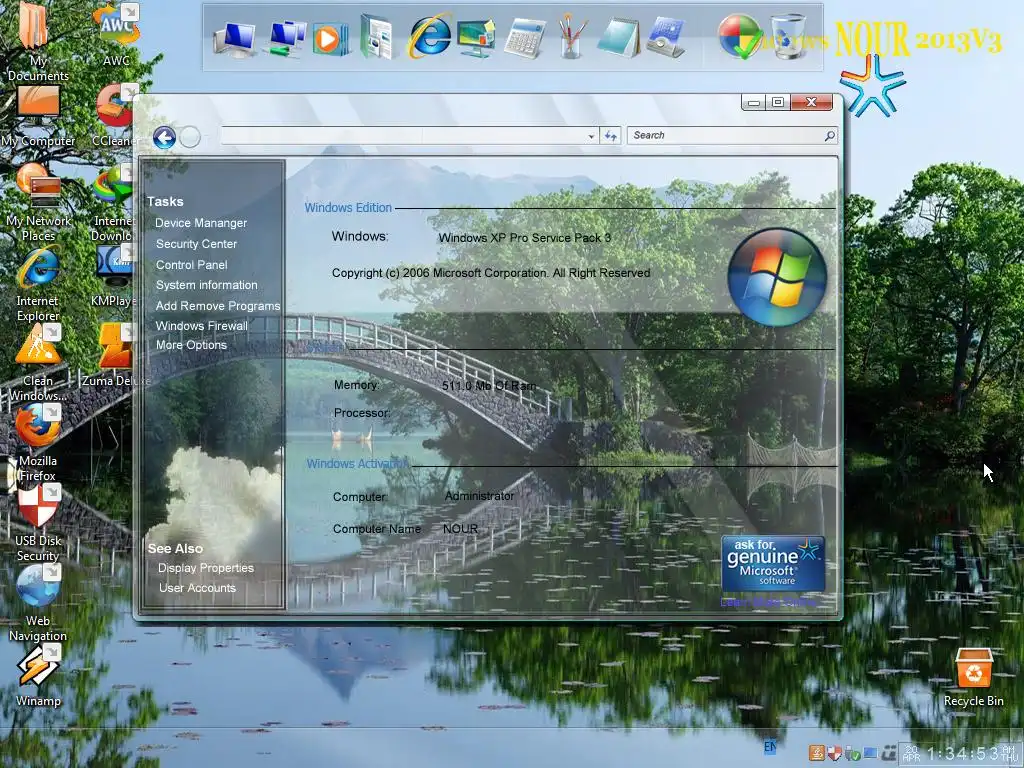The image size is (1024, 768).
Task: Click the Safely Remove Hardware tray icon
Action: click(852, 753)
